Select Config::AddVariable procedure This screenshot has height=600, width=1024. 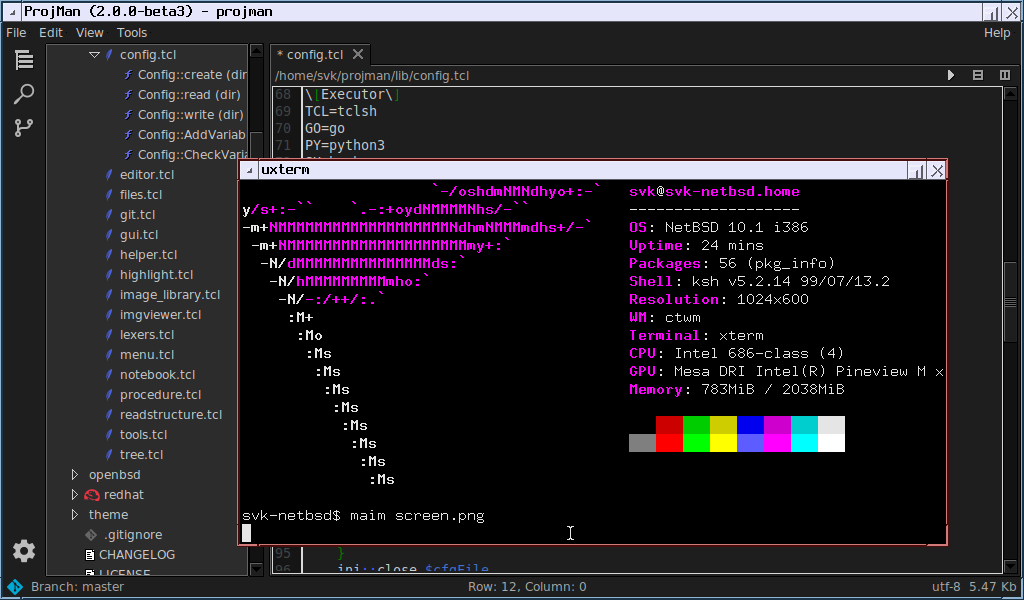click(191, 135)
